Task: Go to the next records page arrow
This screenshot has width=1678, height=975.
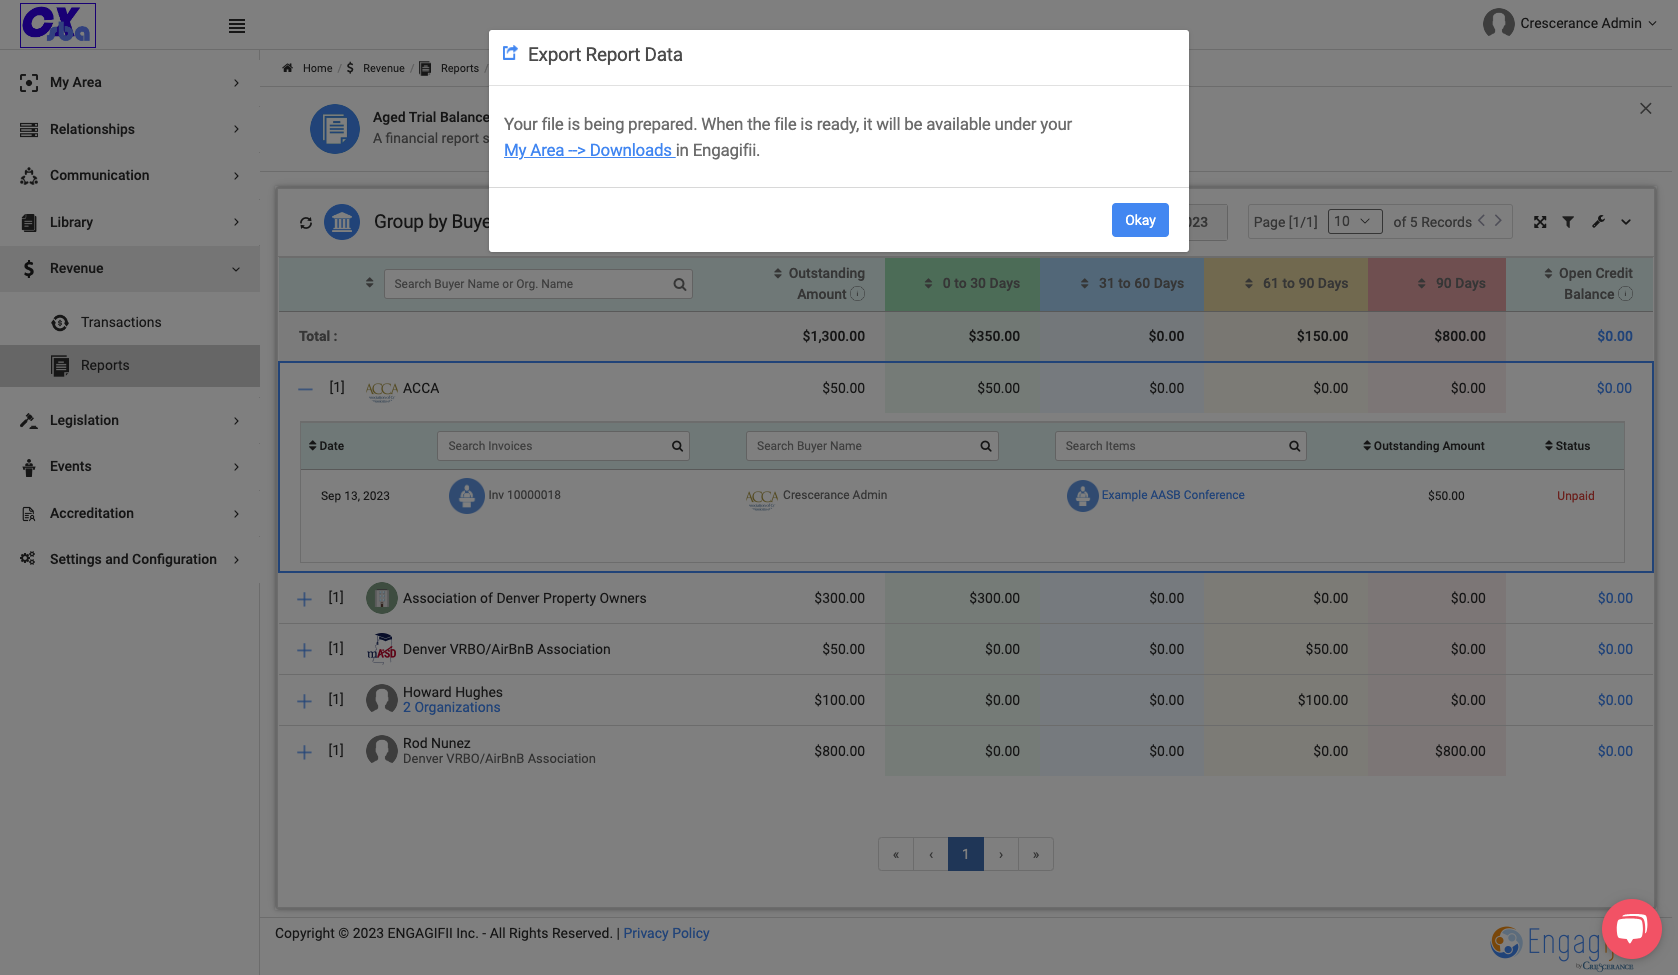Action: [x=1498, y=221]
